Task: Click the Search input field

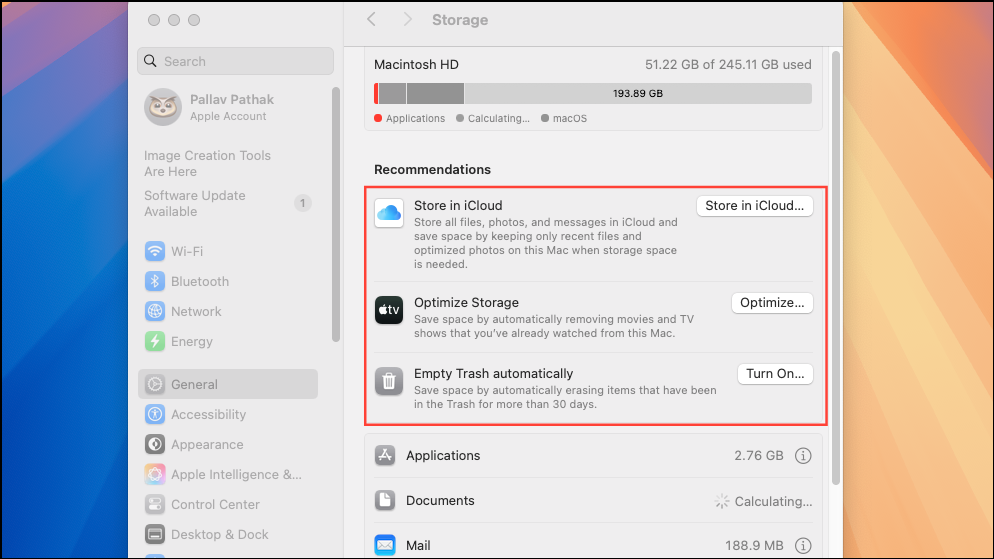Action: [x=235, y=61]
